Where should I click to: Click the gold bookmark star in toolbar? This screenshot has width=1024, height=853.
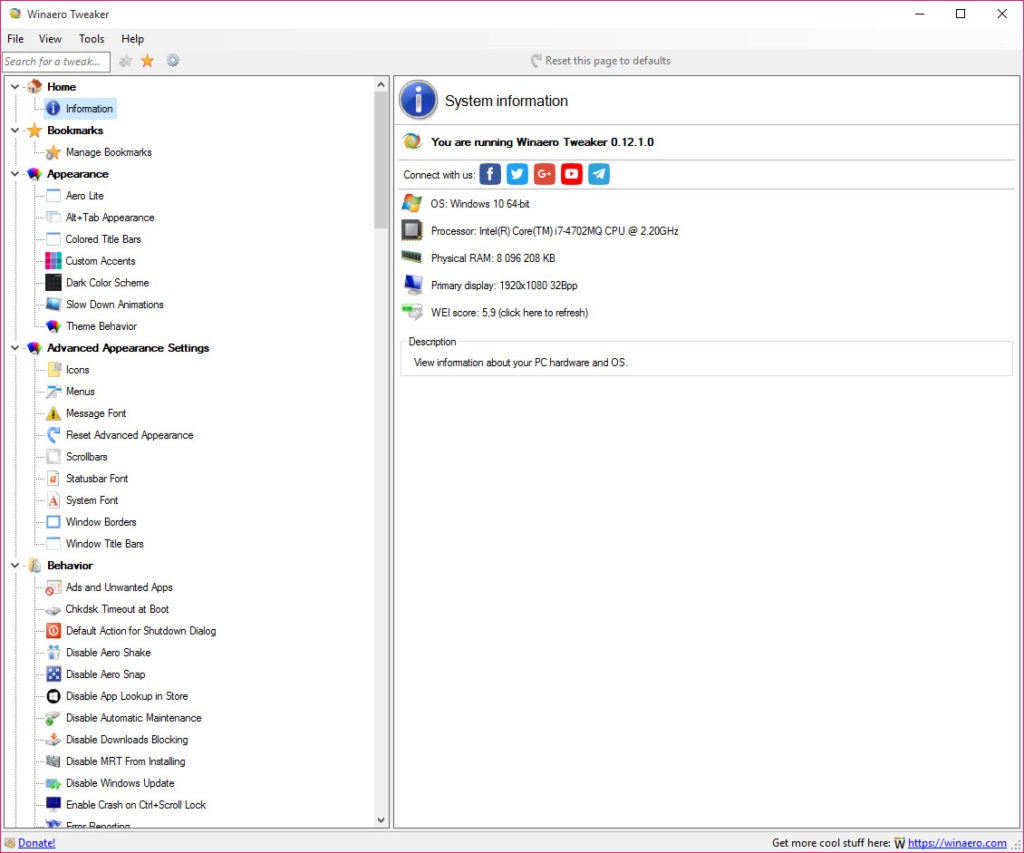tap(148, 61)
